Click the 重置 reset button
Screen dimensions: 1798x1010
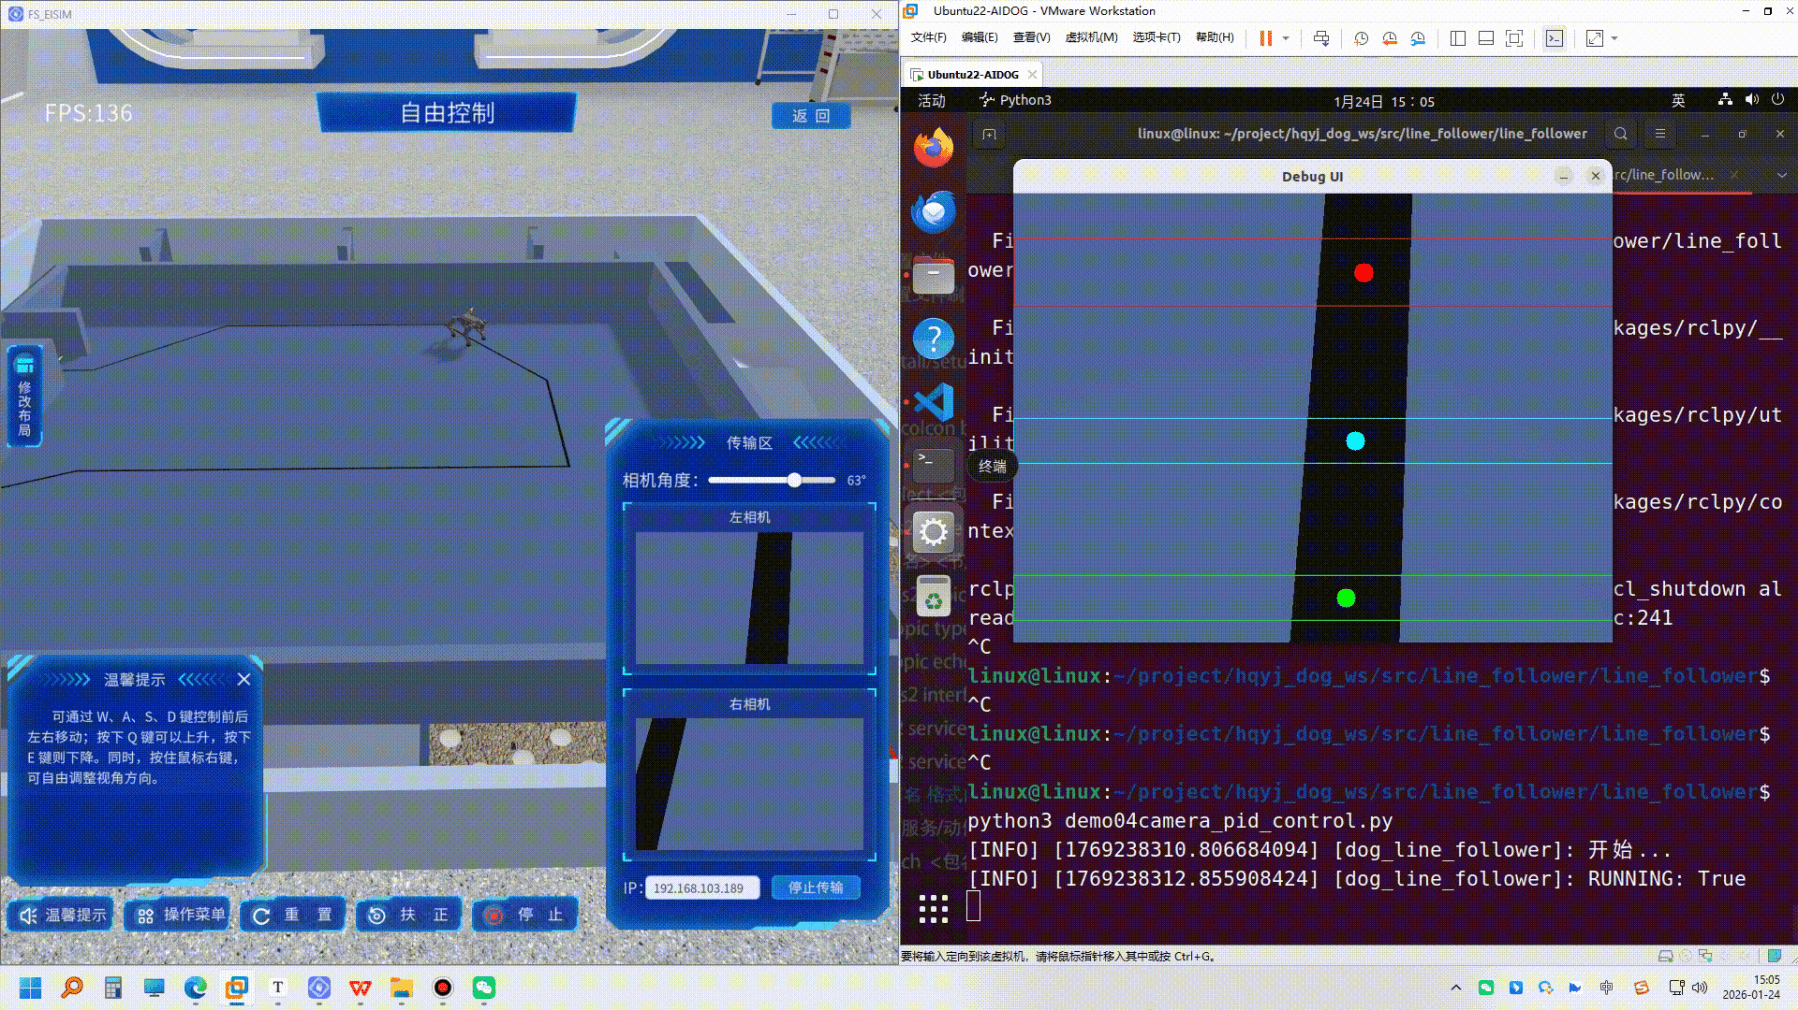(293, 915)
